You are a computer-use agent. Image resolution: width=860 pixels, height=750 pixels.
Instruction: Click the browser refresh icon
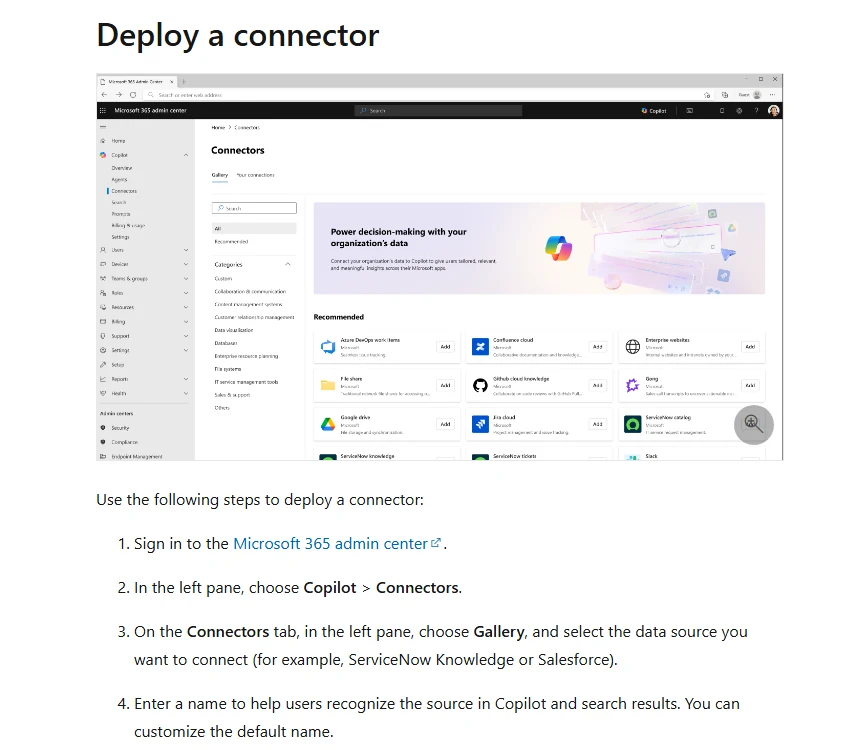click(133, 95)
